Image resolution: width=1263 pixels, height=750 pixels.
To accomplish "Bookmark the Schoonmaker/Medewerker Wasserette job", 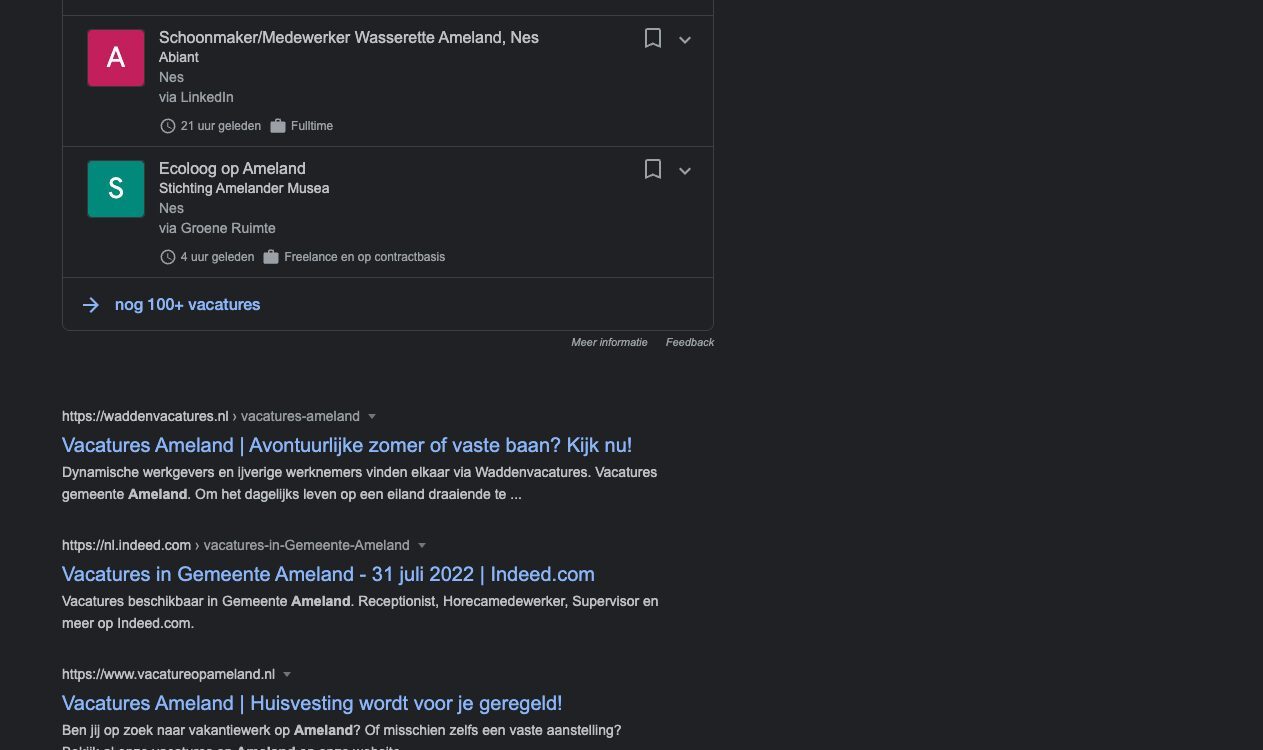I will pos(653,39).
